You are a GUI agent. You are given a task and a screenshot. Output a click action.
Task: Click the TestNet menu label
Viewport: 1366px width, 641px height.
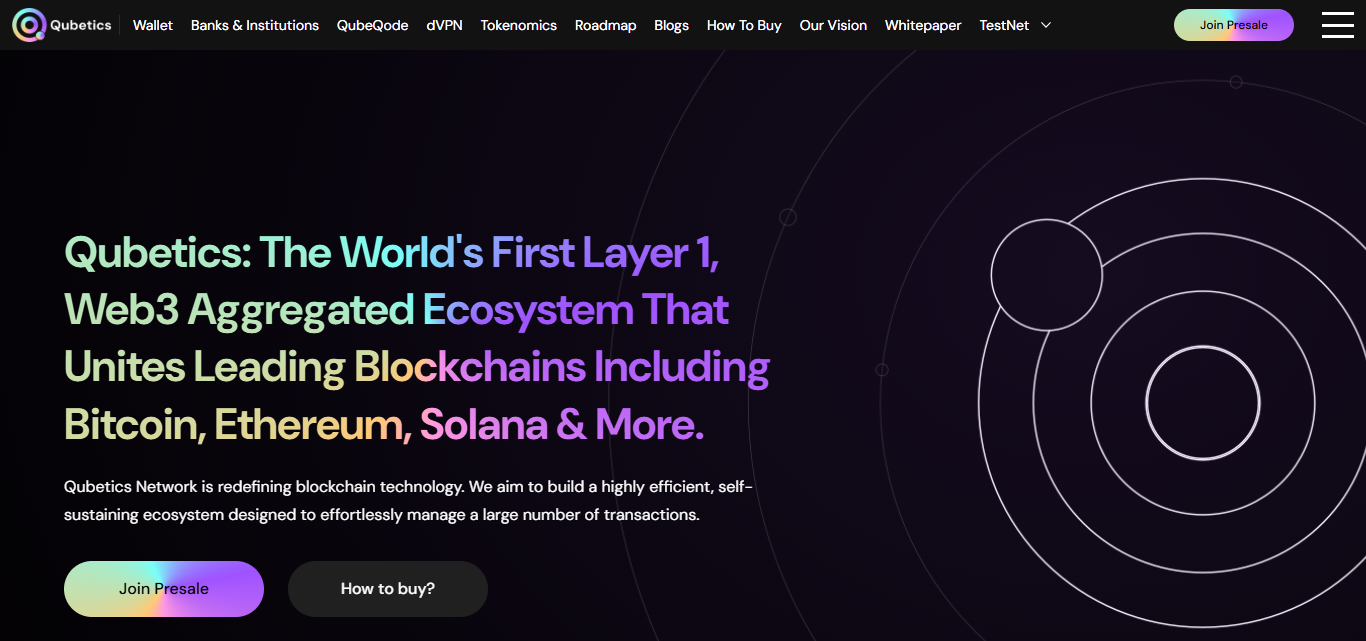click(x=1004, y=25)
